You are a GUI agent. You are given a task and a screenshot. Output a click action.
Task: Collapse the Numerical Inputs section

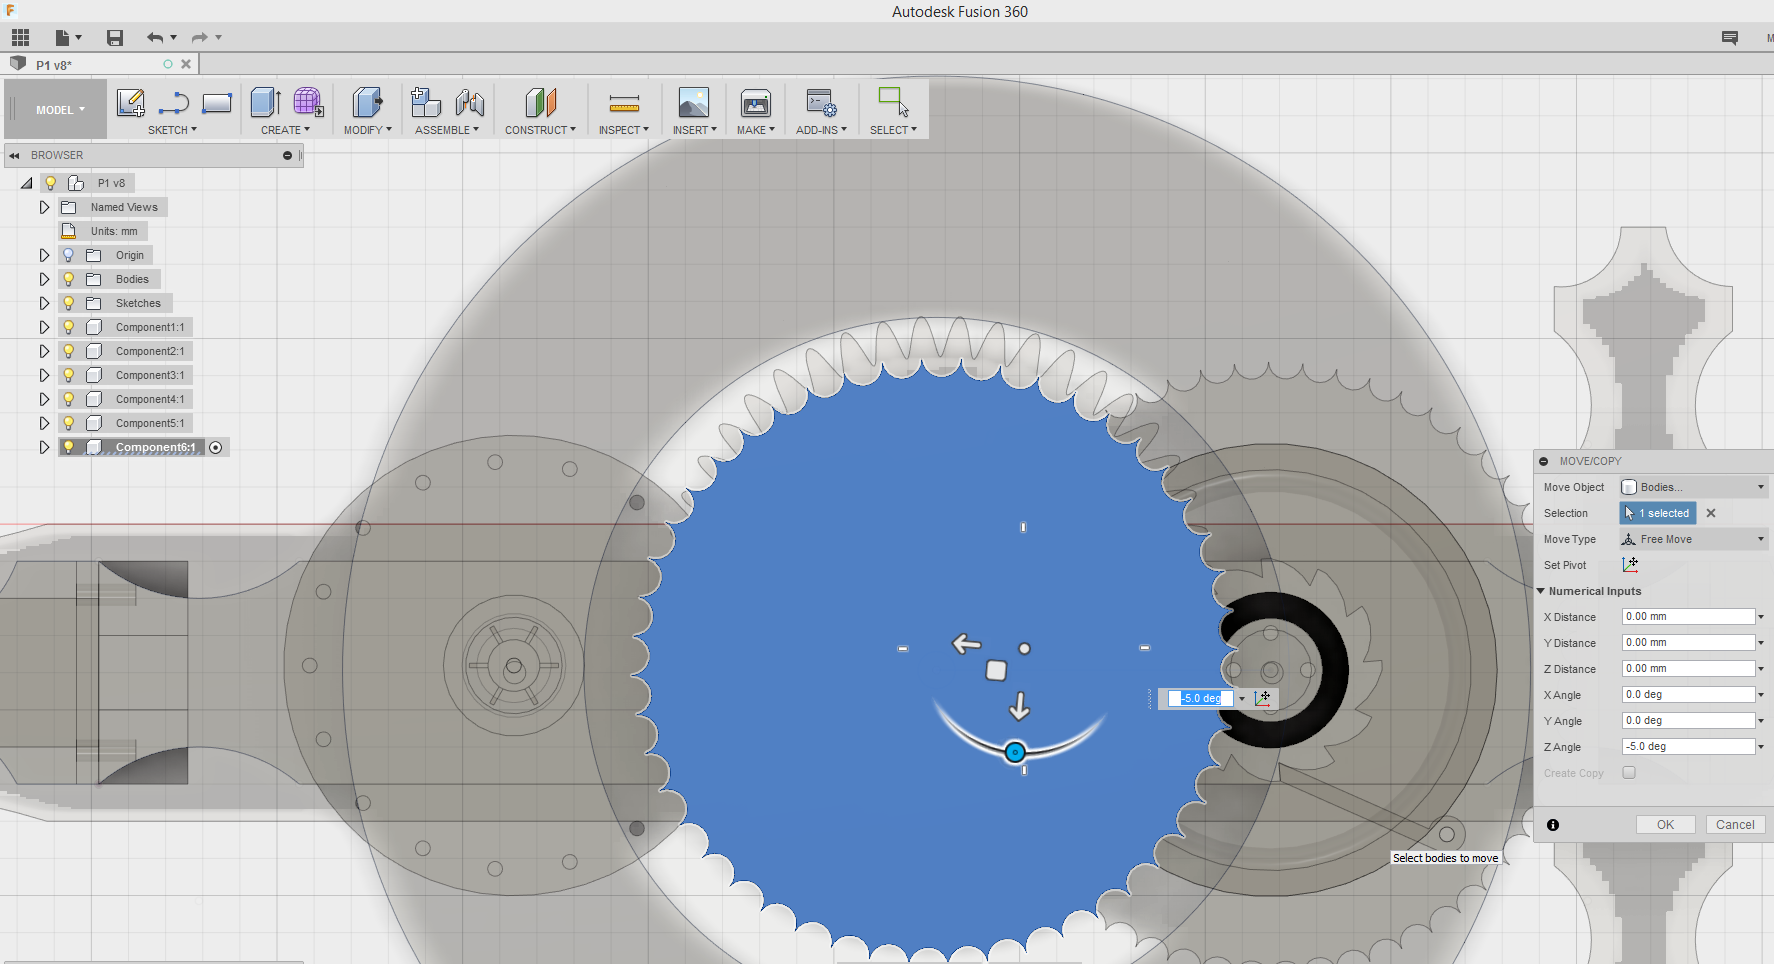point(1542,591)
